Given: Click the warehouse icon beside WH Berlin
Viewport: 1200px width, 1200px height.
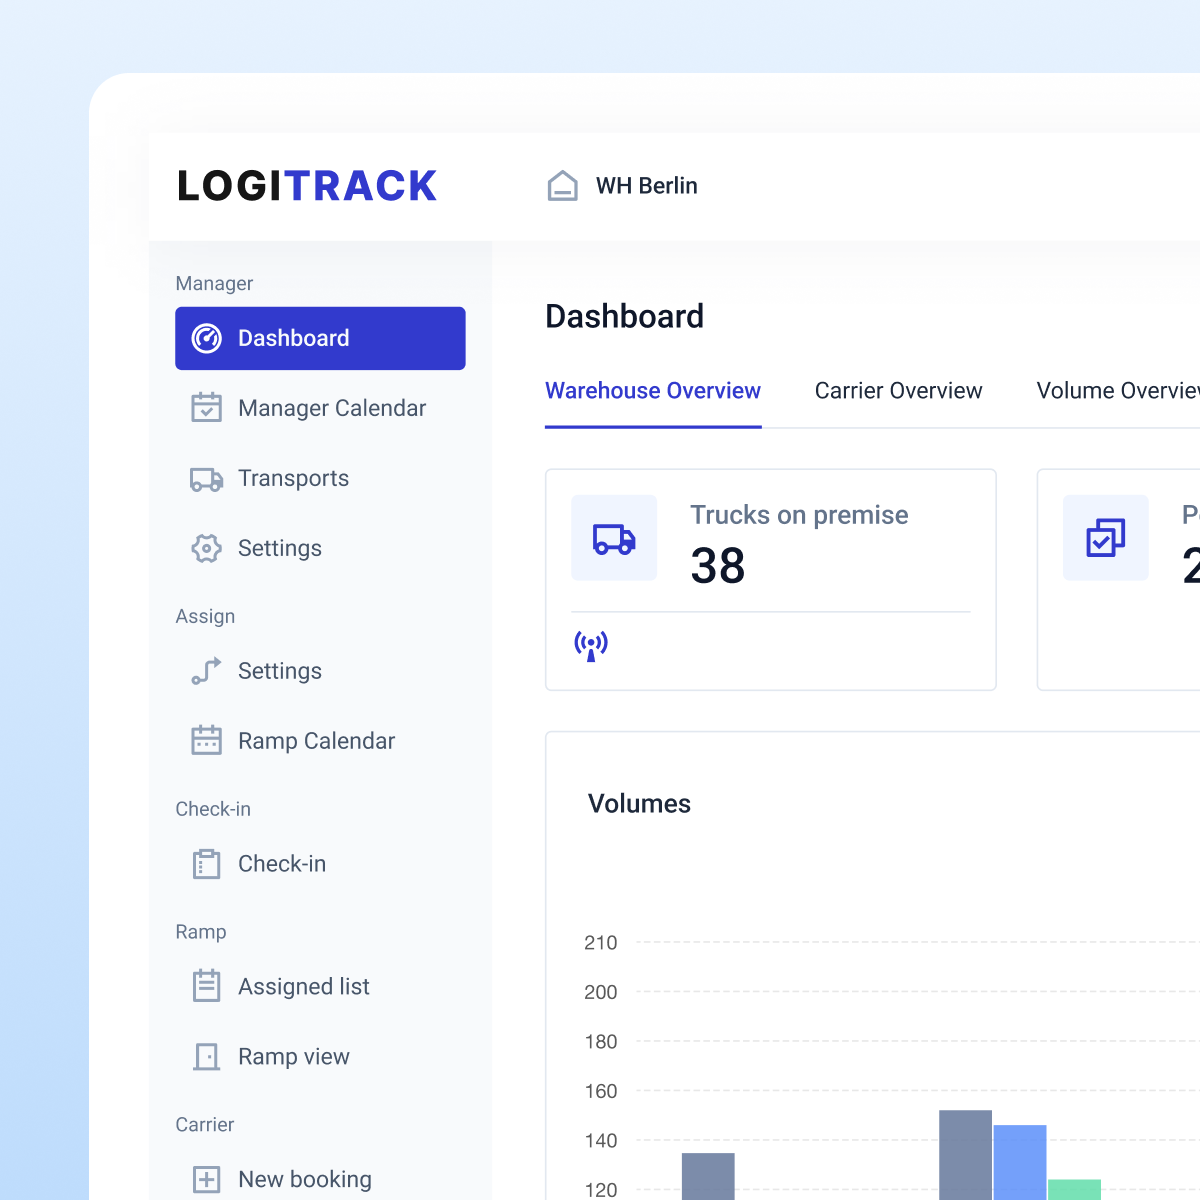Looking at the screenshot, I should tap(563, 186).
